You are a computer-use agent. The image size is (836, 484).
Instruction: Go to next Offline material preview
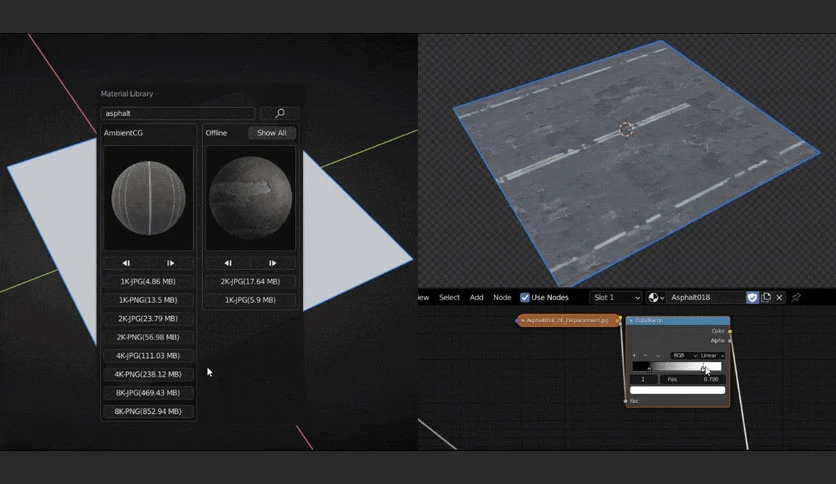click(272, 263)
